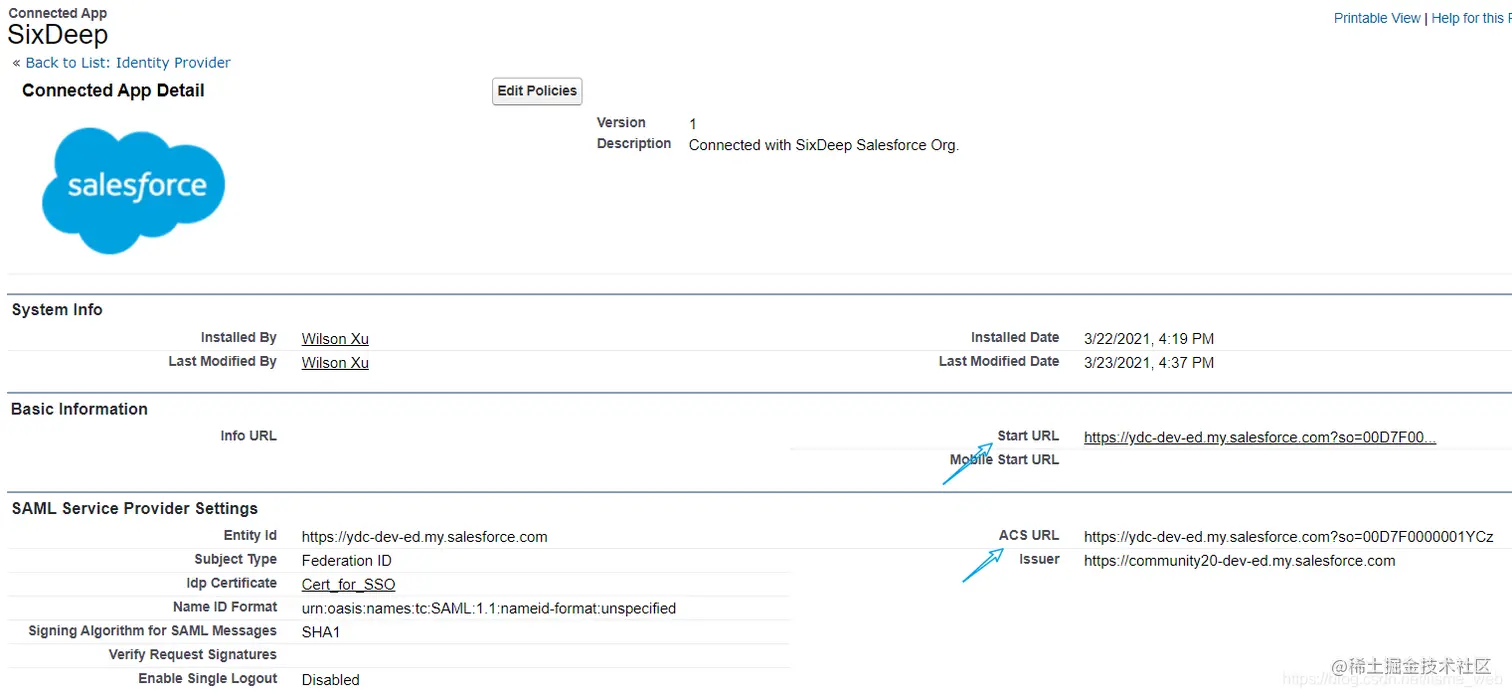The width and height of the screenshot is (1512, 697).
Task: Open the Help for this Page link
Action: [1471, 18]
